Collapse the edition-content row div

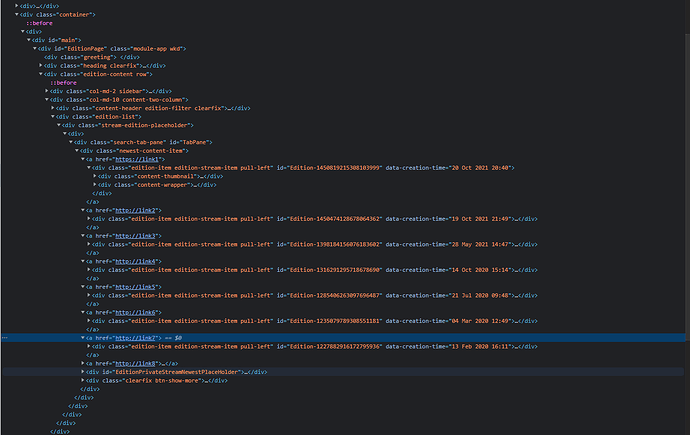click(41, 74)
